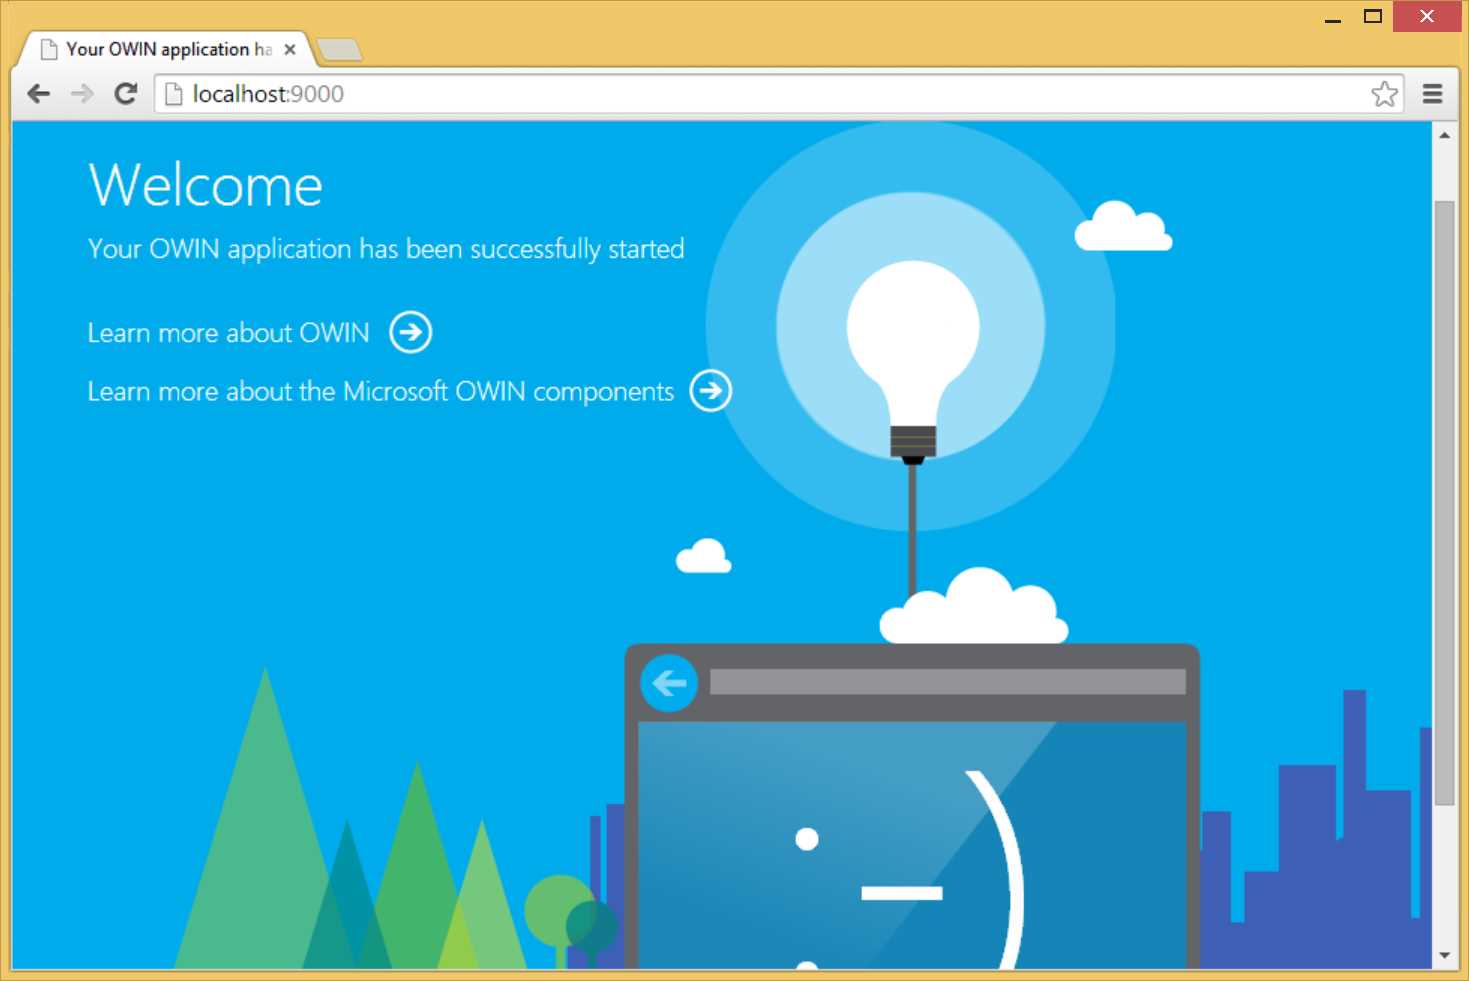Close the 'Your OWIN application' tab

point(290,49)
